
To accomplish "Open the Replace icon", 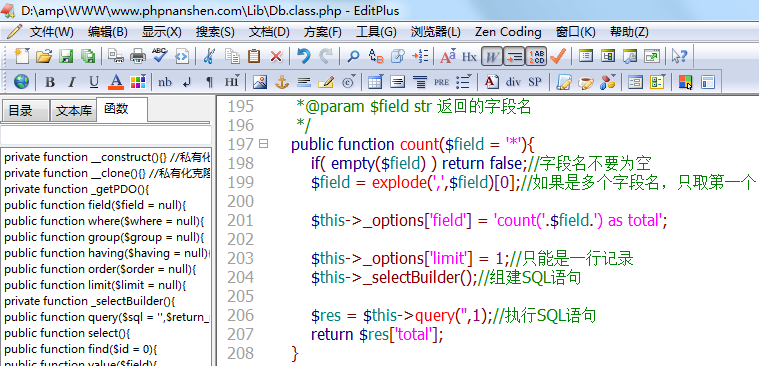I will [376, 56].
